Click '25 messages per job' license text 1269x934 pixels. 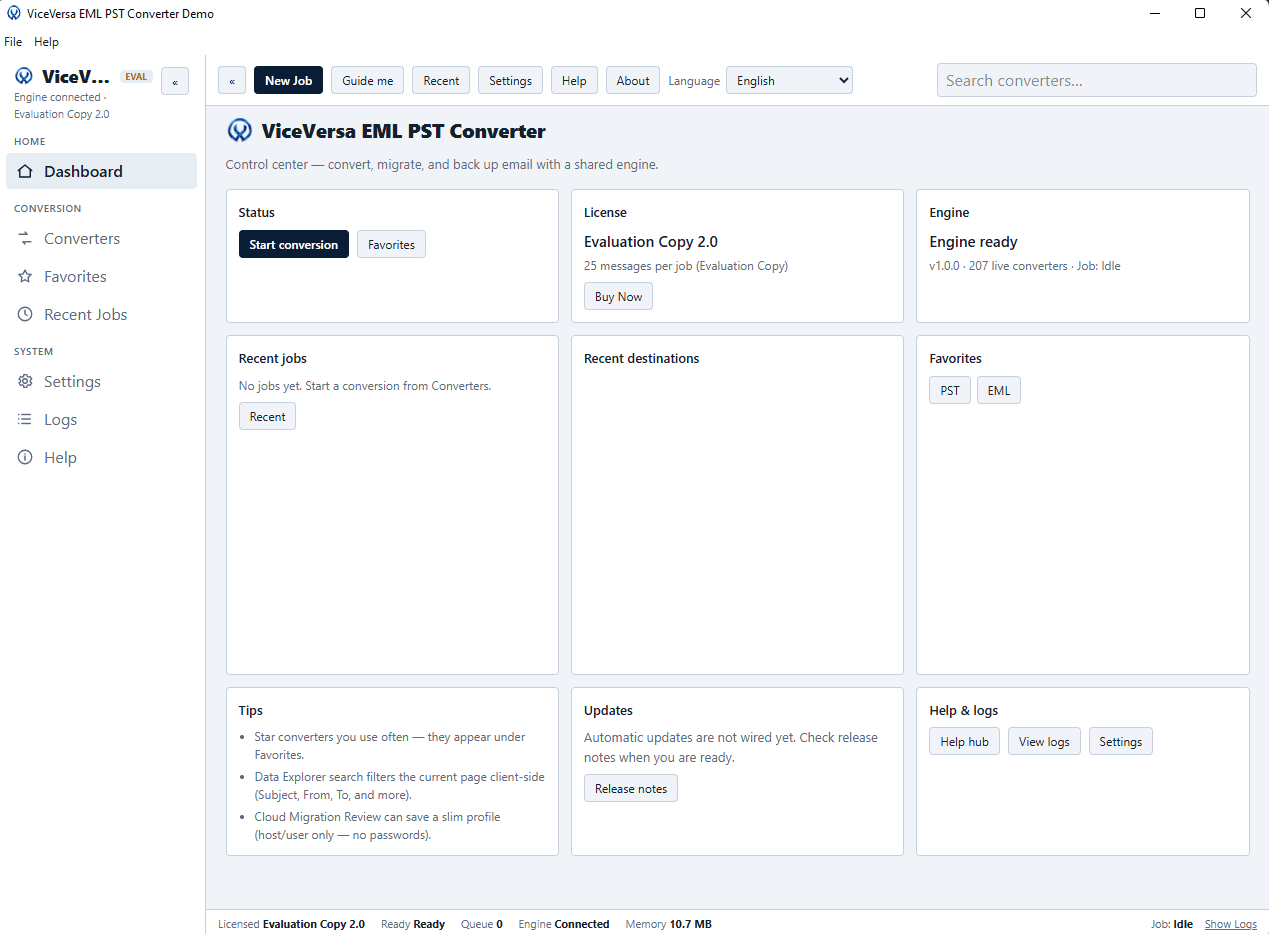tap(686, 266)
